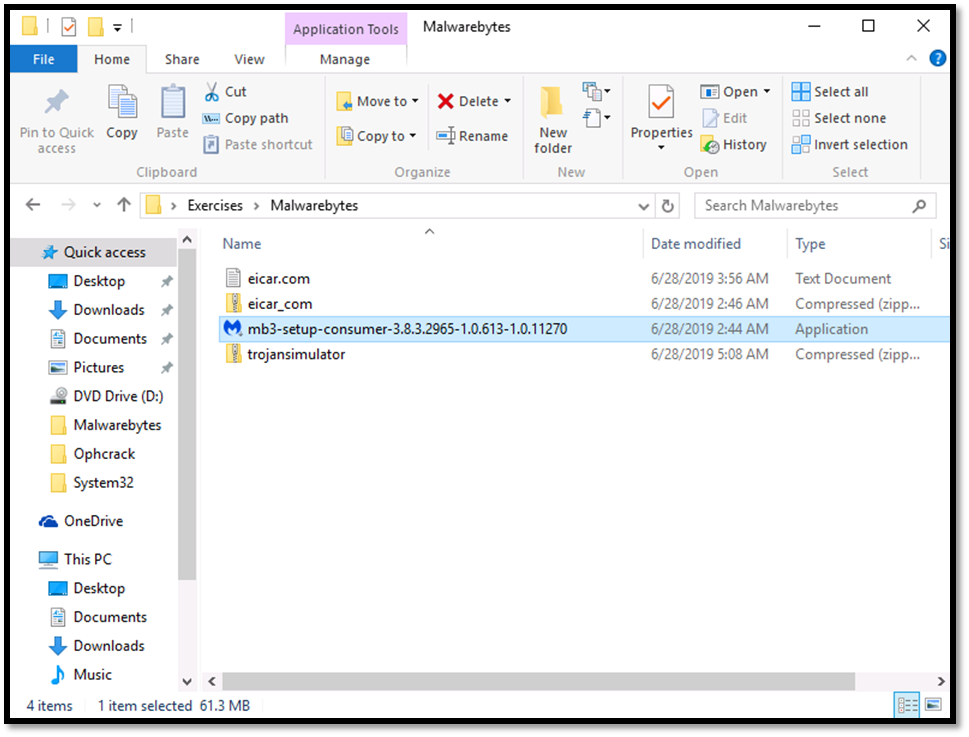969x737 pixels.
Task: Open the Move to dropdown
Action: tap(378, 101)
